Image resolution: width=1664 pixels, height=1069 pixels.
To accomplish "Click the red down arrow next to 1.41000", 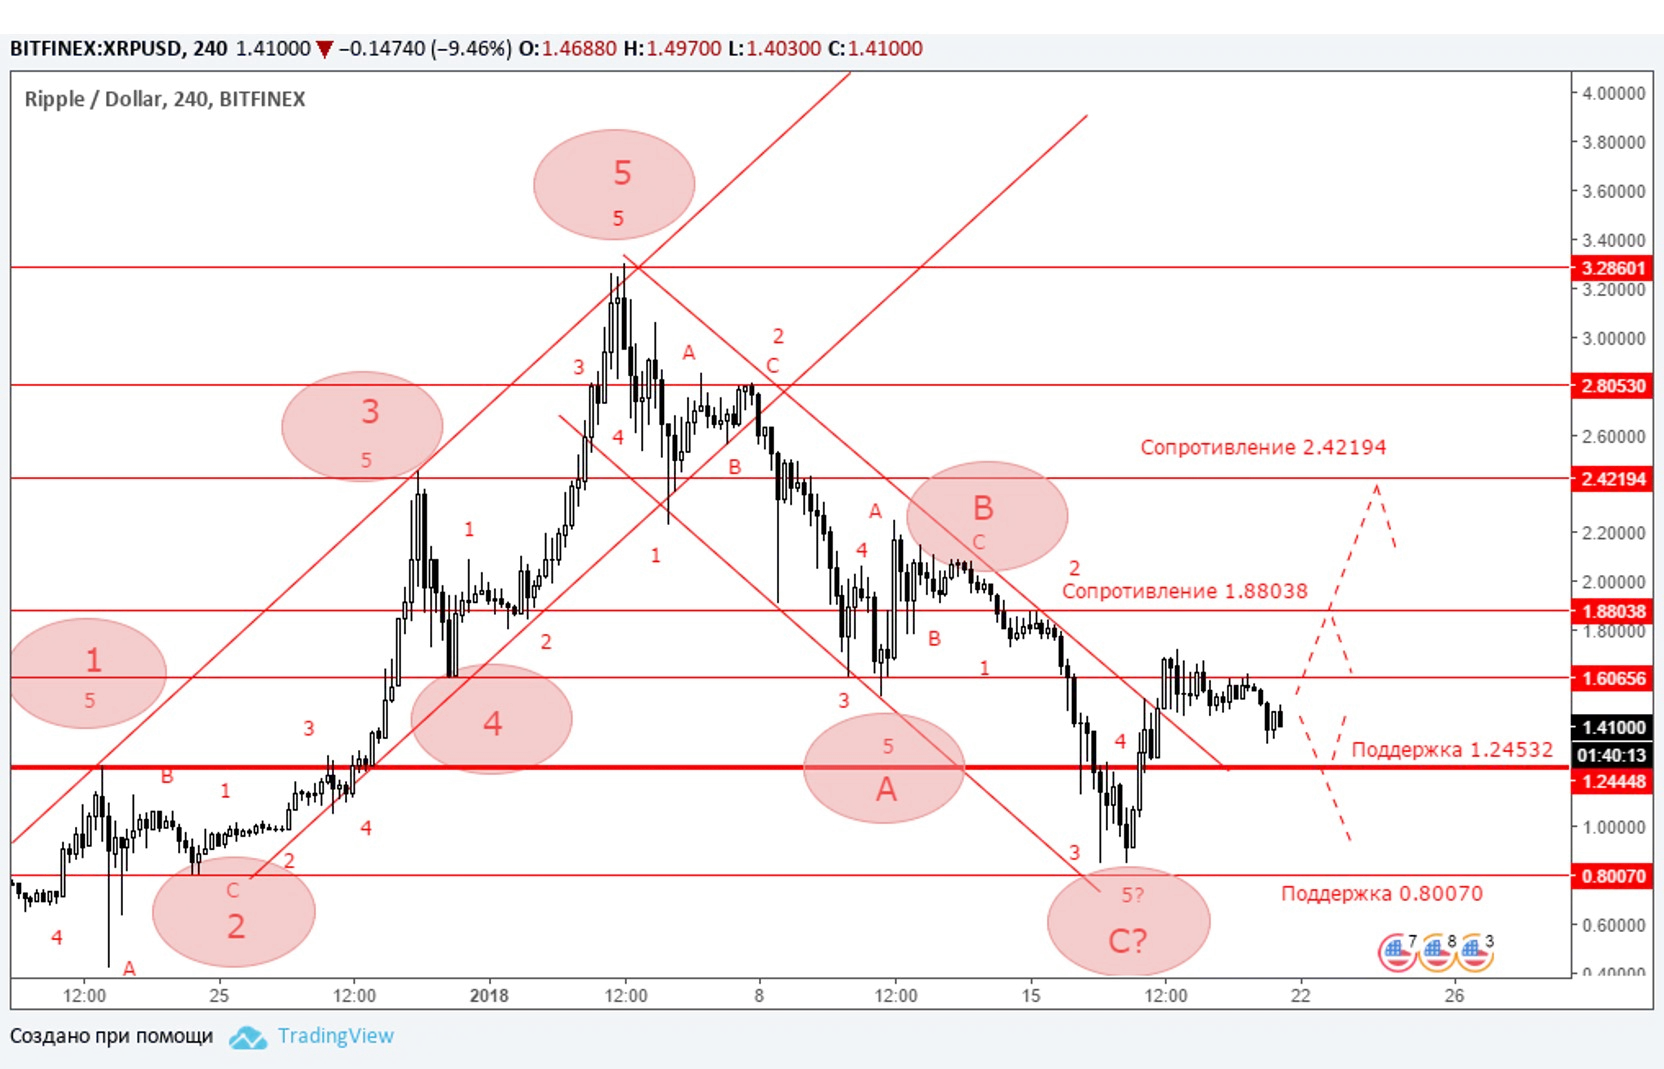I will 324,49.
